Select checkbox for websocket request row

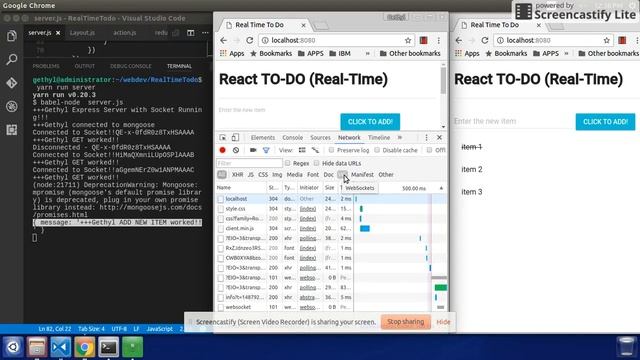[221, 307]
